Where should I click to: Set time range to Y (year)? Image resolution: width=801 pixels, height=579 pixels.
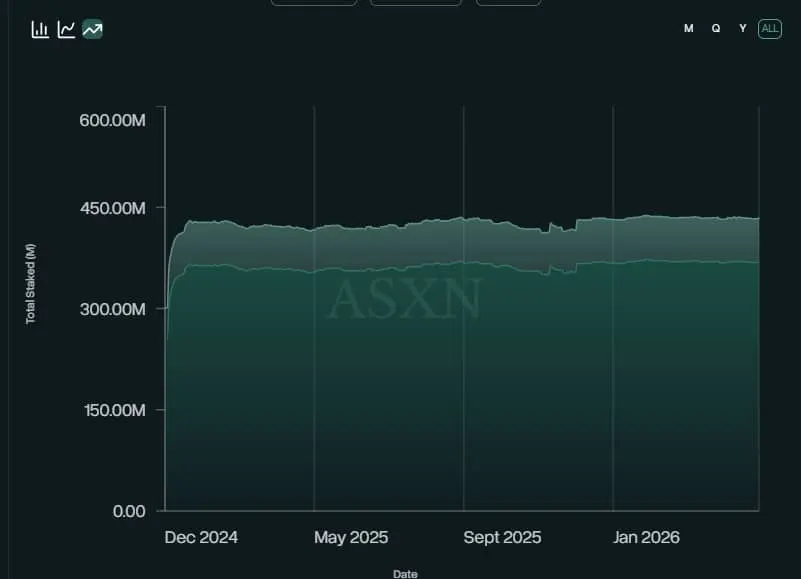[x=743, y=29]
